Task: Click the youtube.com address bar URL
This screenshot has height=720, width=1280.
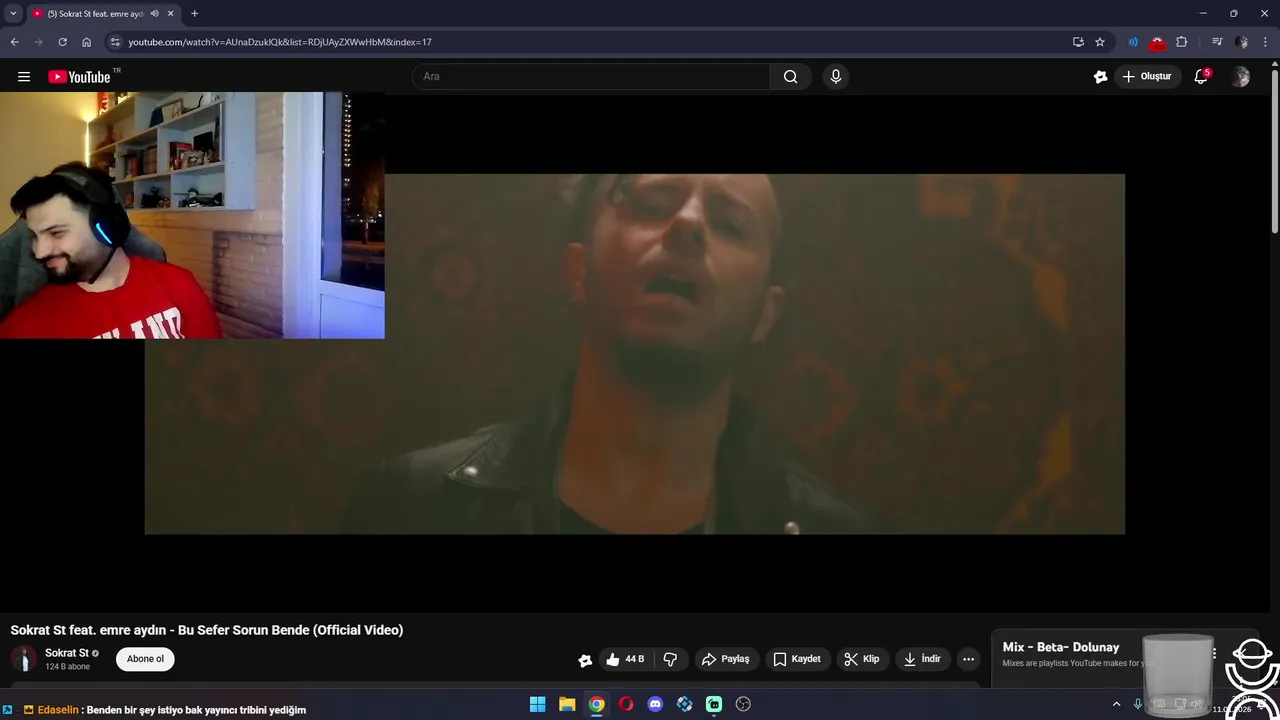Action: [280, 42]
